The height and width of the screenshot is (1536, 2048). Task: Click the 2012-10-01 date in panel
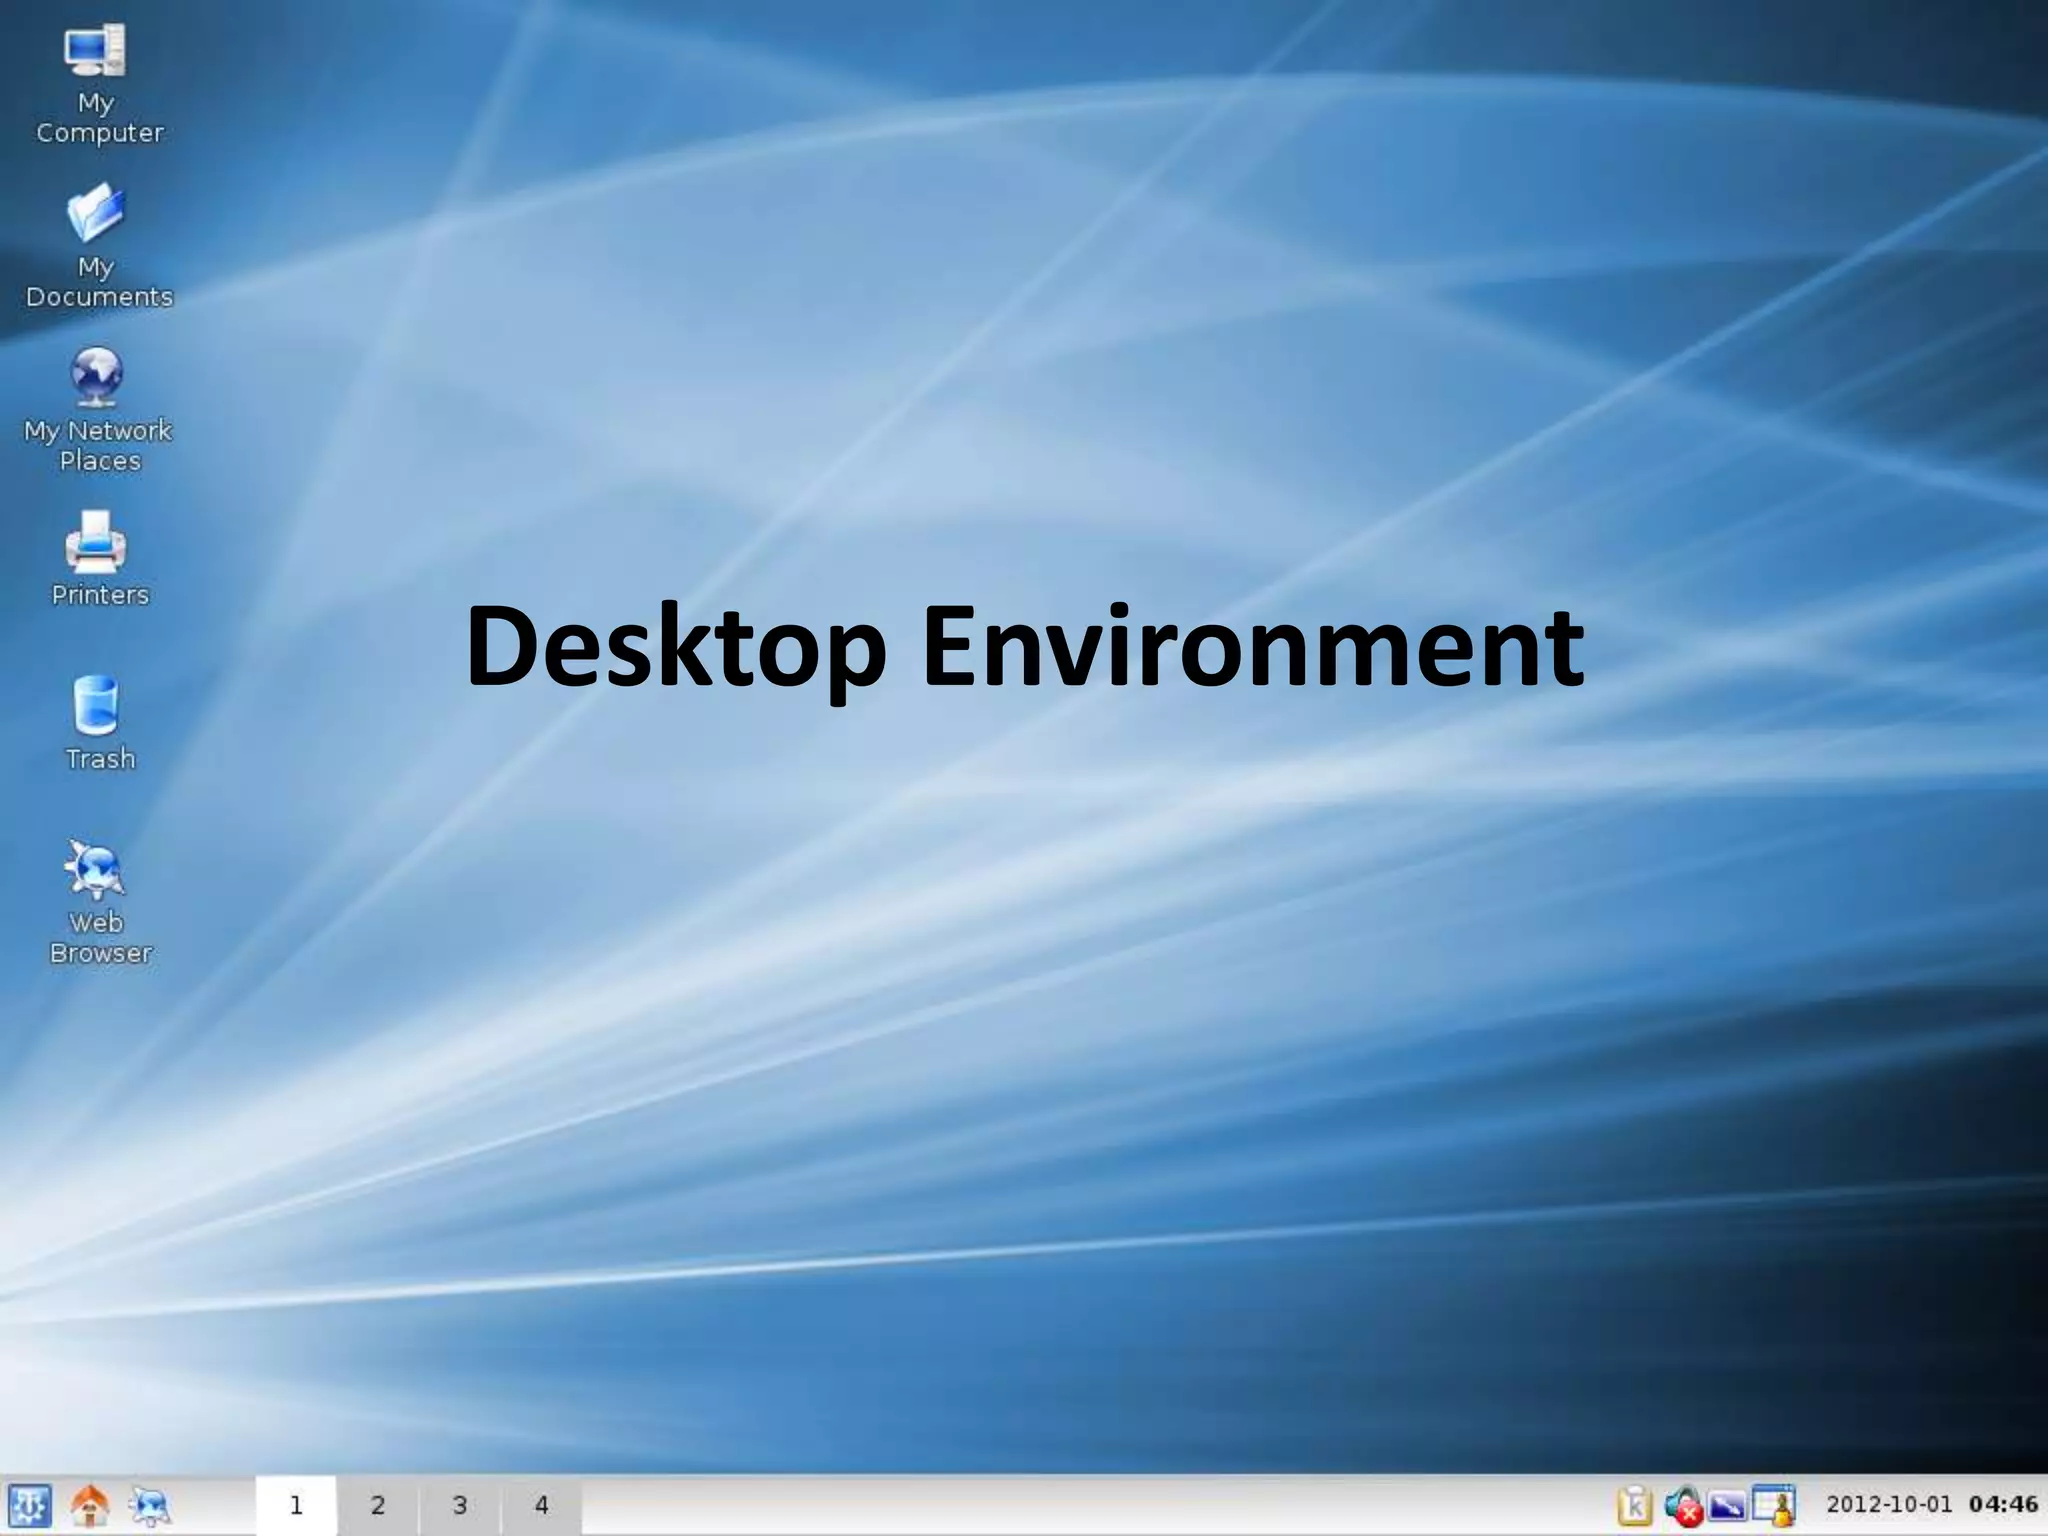(x=1889, y=1505)
